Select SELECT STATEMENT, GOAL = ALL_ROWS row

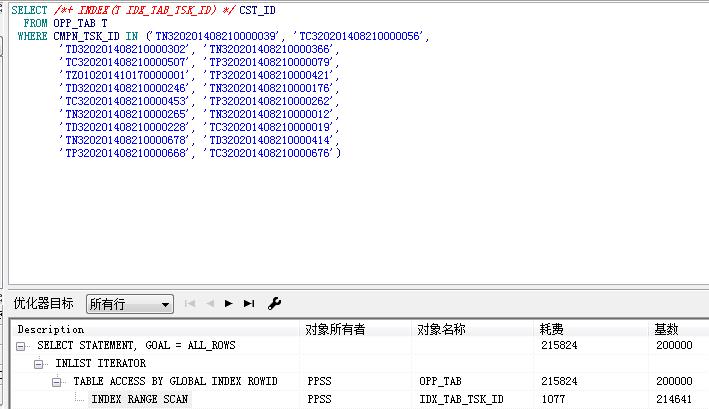click(x=136, y=346)
